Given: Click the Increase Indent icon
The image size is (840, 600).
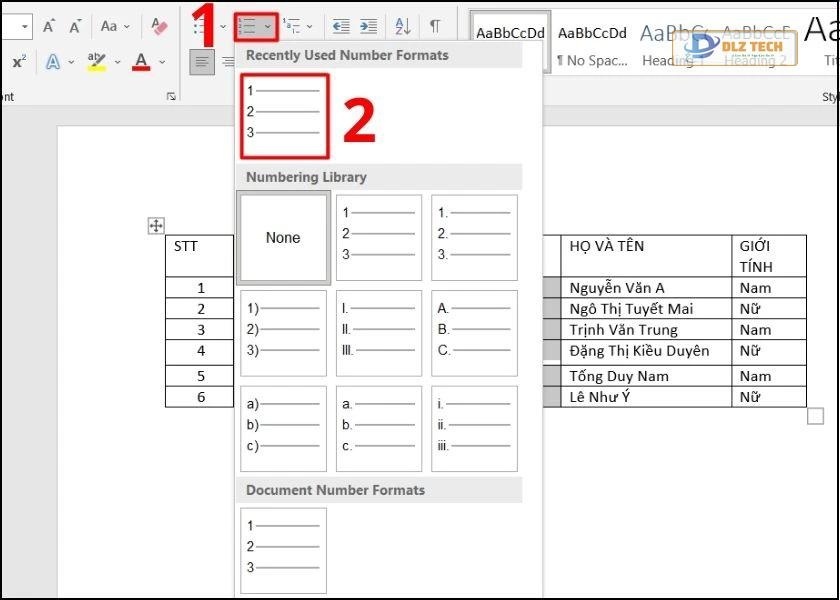Looking at the screenshot, I should click(369, 26).
